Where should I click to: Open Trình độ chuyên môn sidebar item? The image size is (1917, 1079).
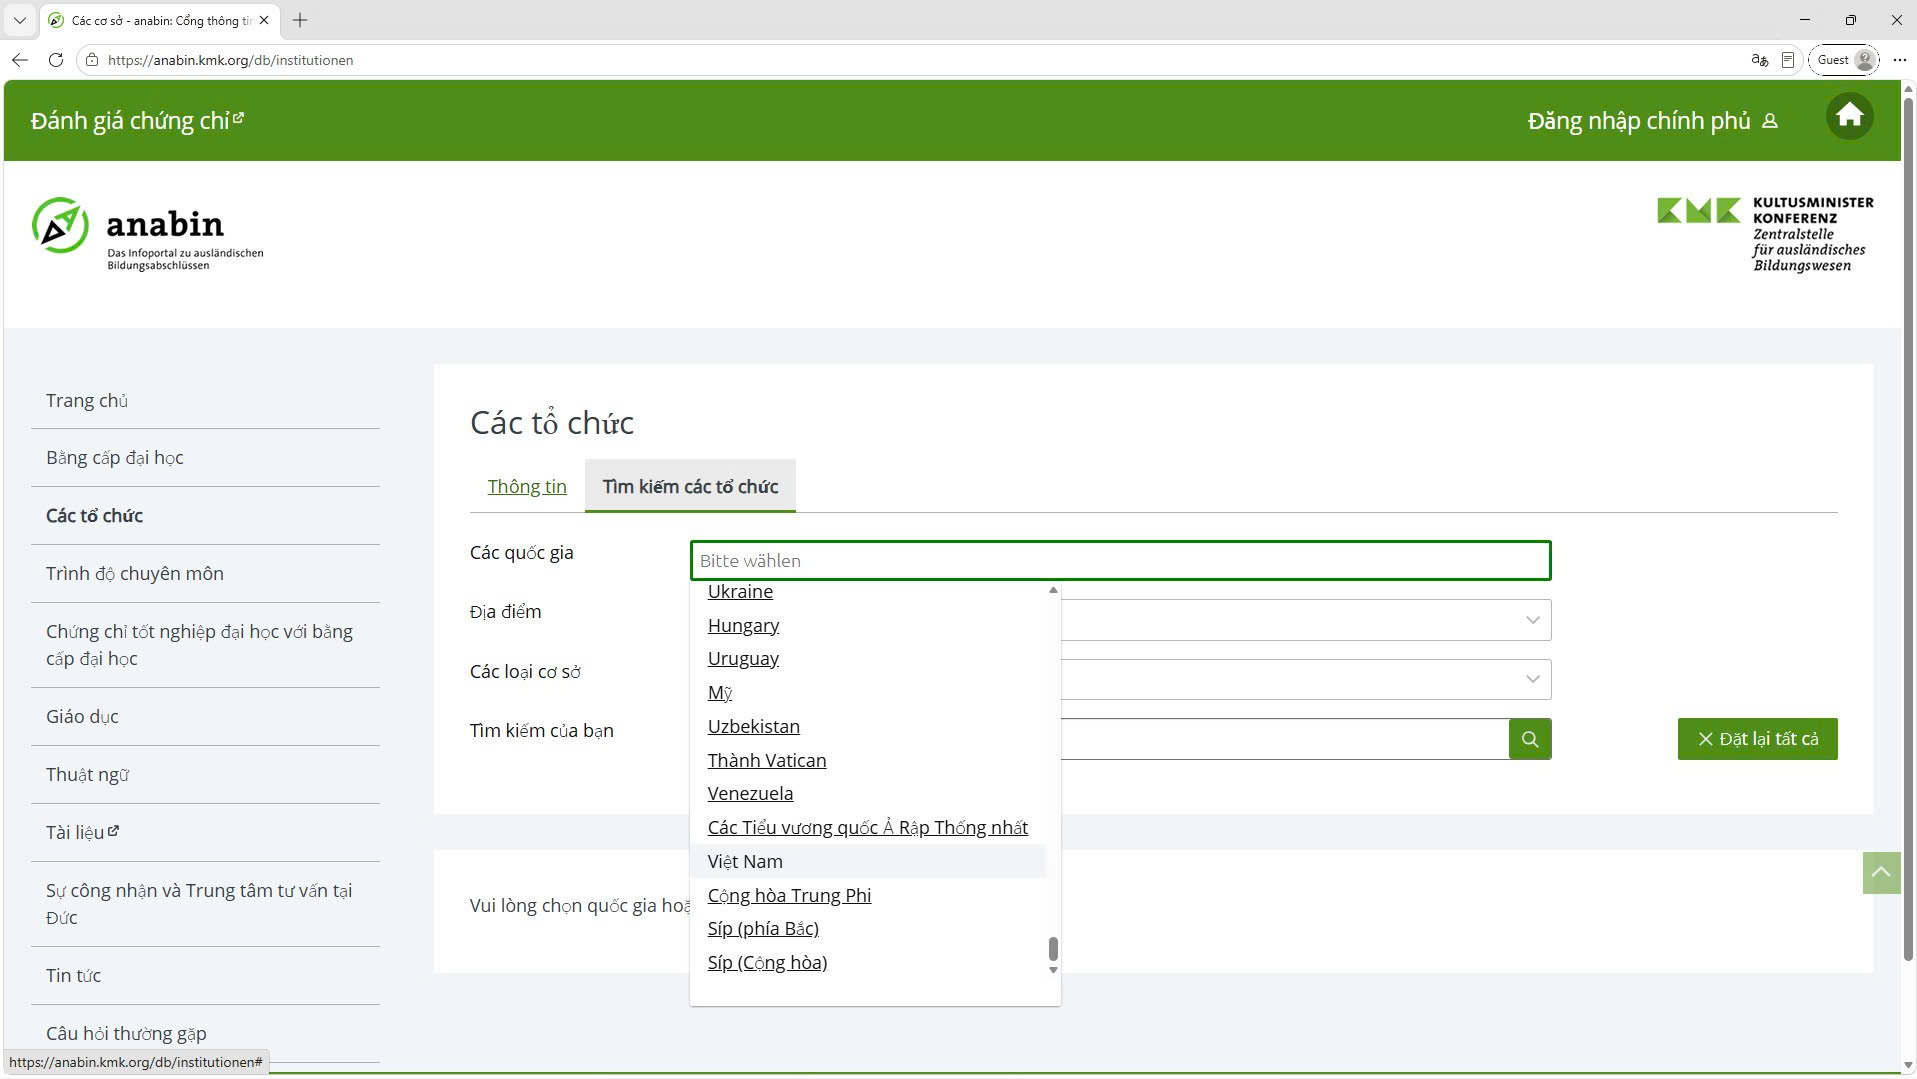coord(135,573)
